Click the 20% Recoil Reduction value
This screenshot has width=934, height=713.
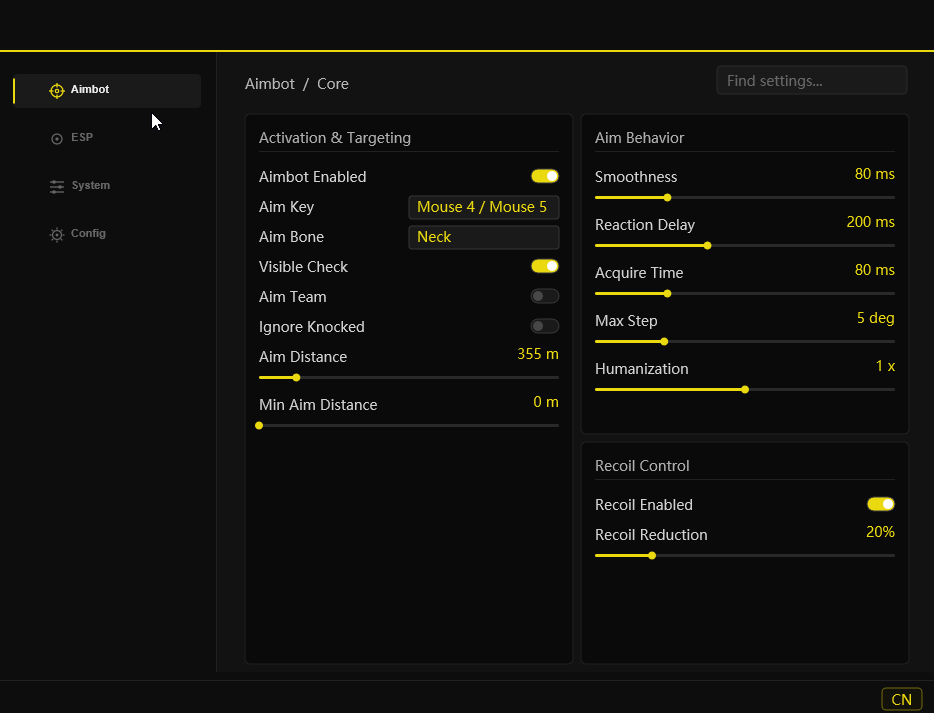[x=880, y=532]
